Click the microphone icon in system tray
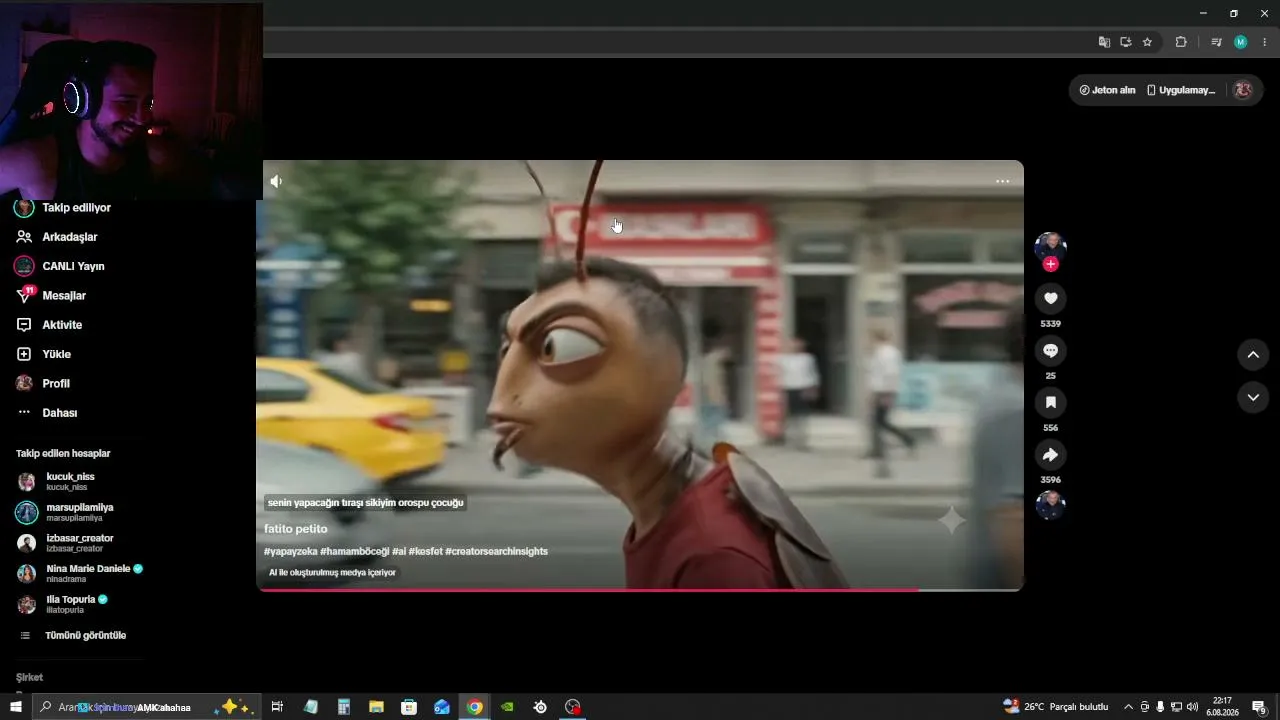Screen dimensions: 1280x720 click(1160, 707)
